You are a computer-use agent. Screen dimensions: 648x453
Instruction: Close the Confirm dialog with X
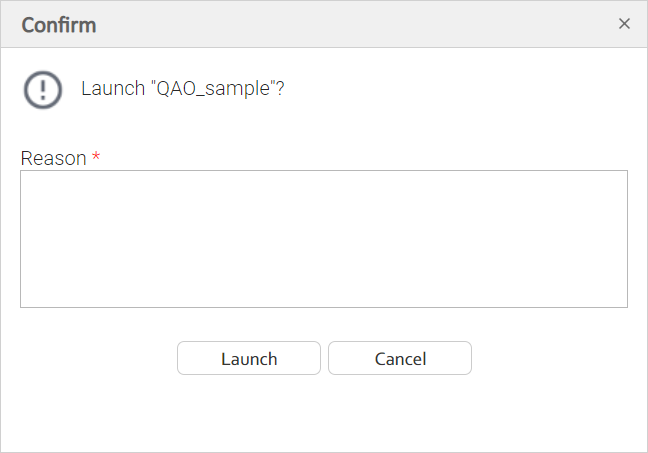pyautogui.click(x=624, y=24)
